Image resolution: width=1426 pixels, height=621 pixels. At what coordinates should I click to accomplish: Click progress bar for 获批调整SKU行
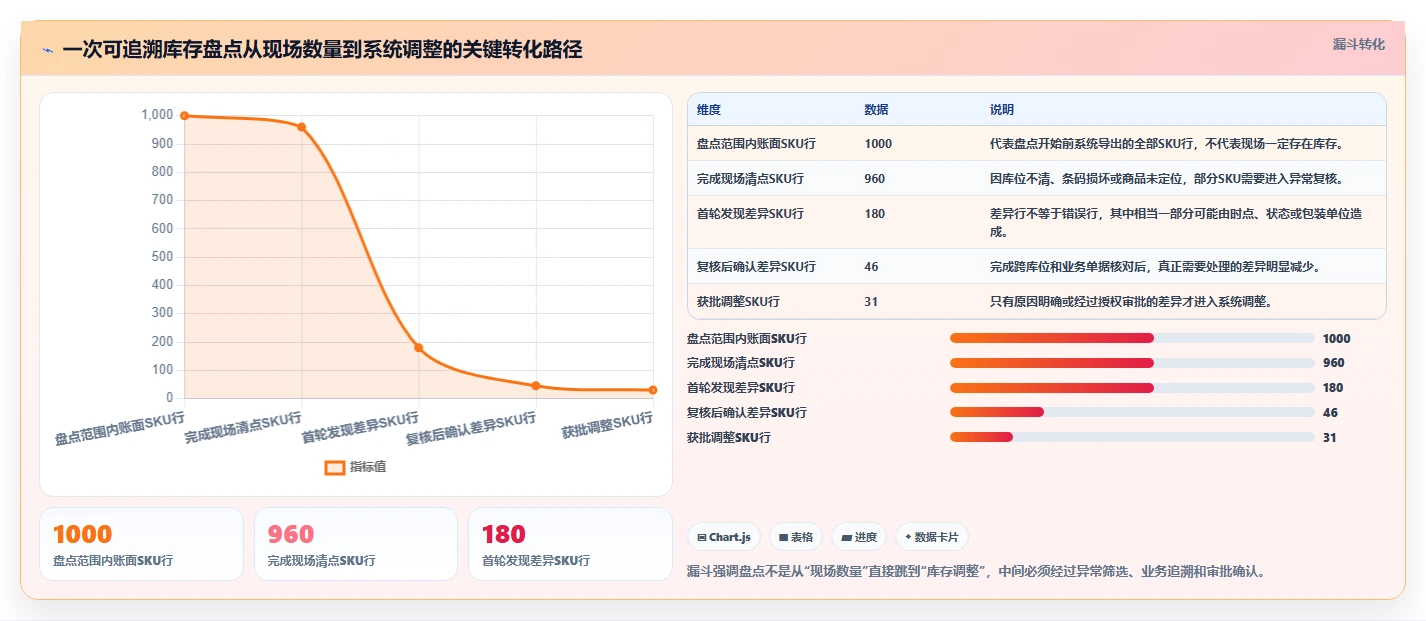coord(1132,437)
